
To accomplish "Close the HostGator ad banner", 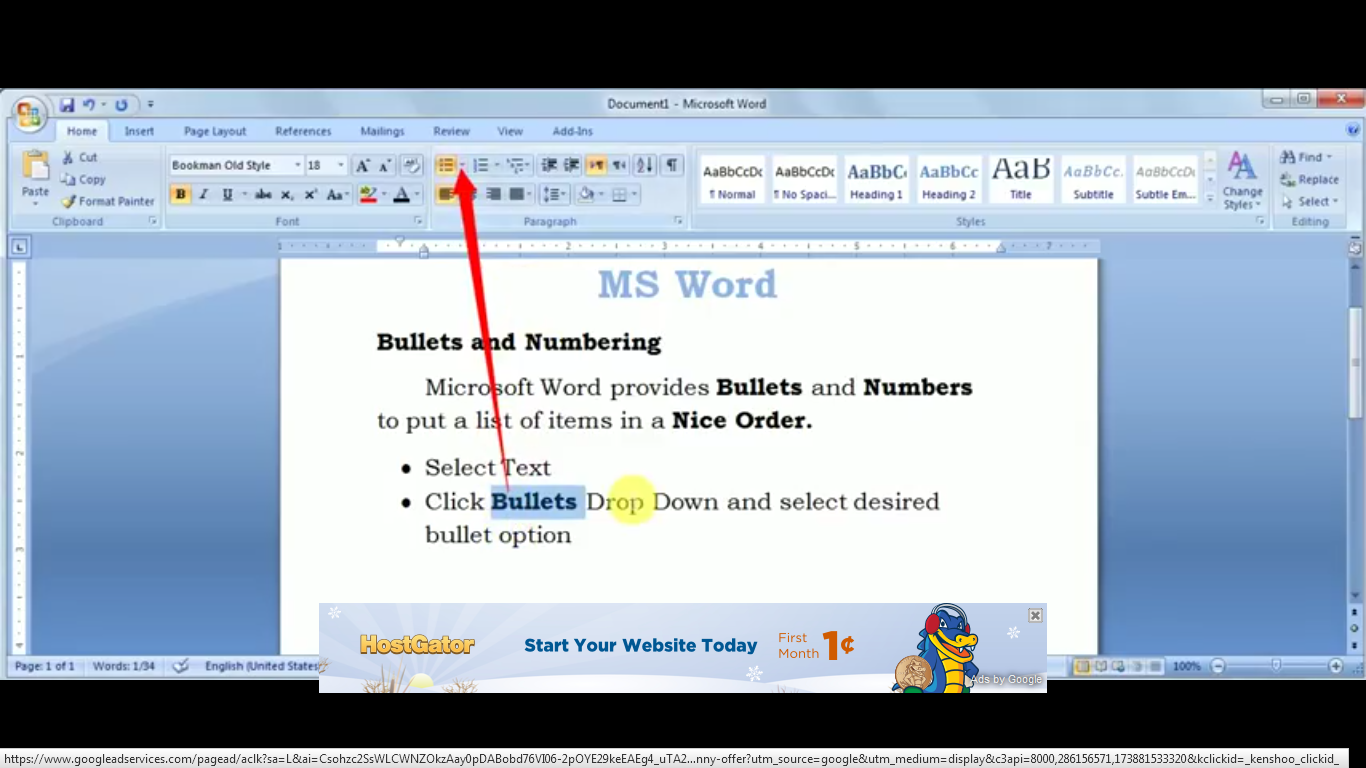I will pyautogui.click(x=1035, y=615).
